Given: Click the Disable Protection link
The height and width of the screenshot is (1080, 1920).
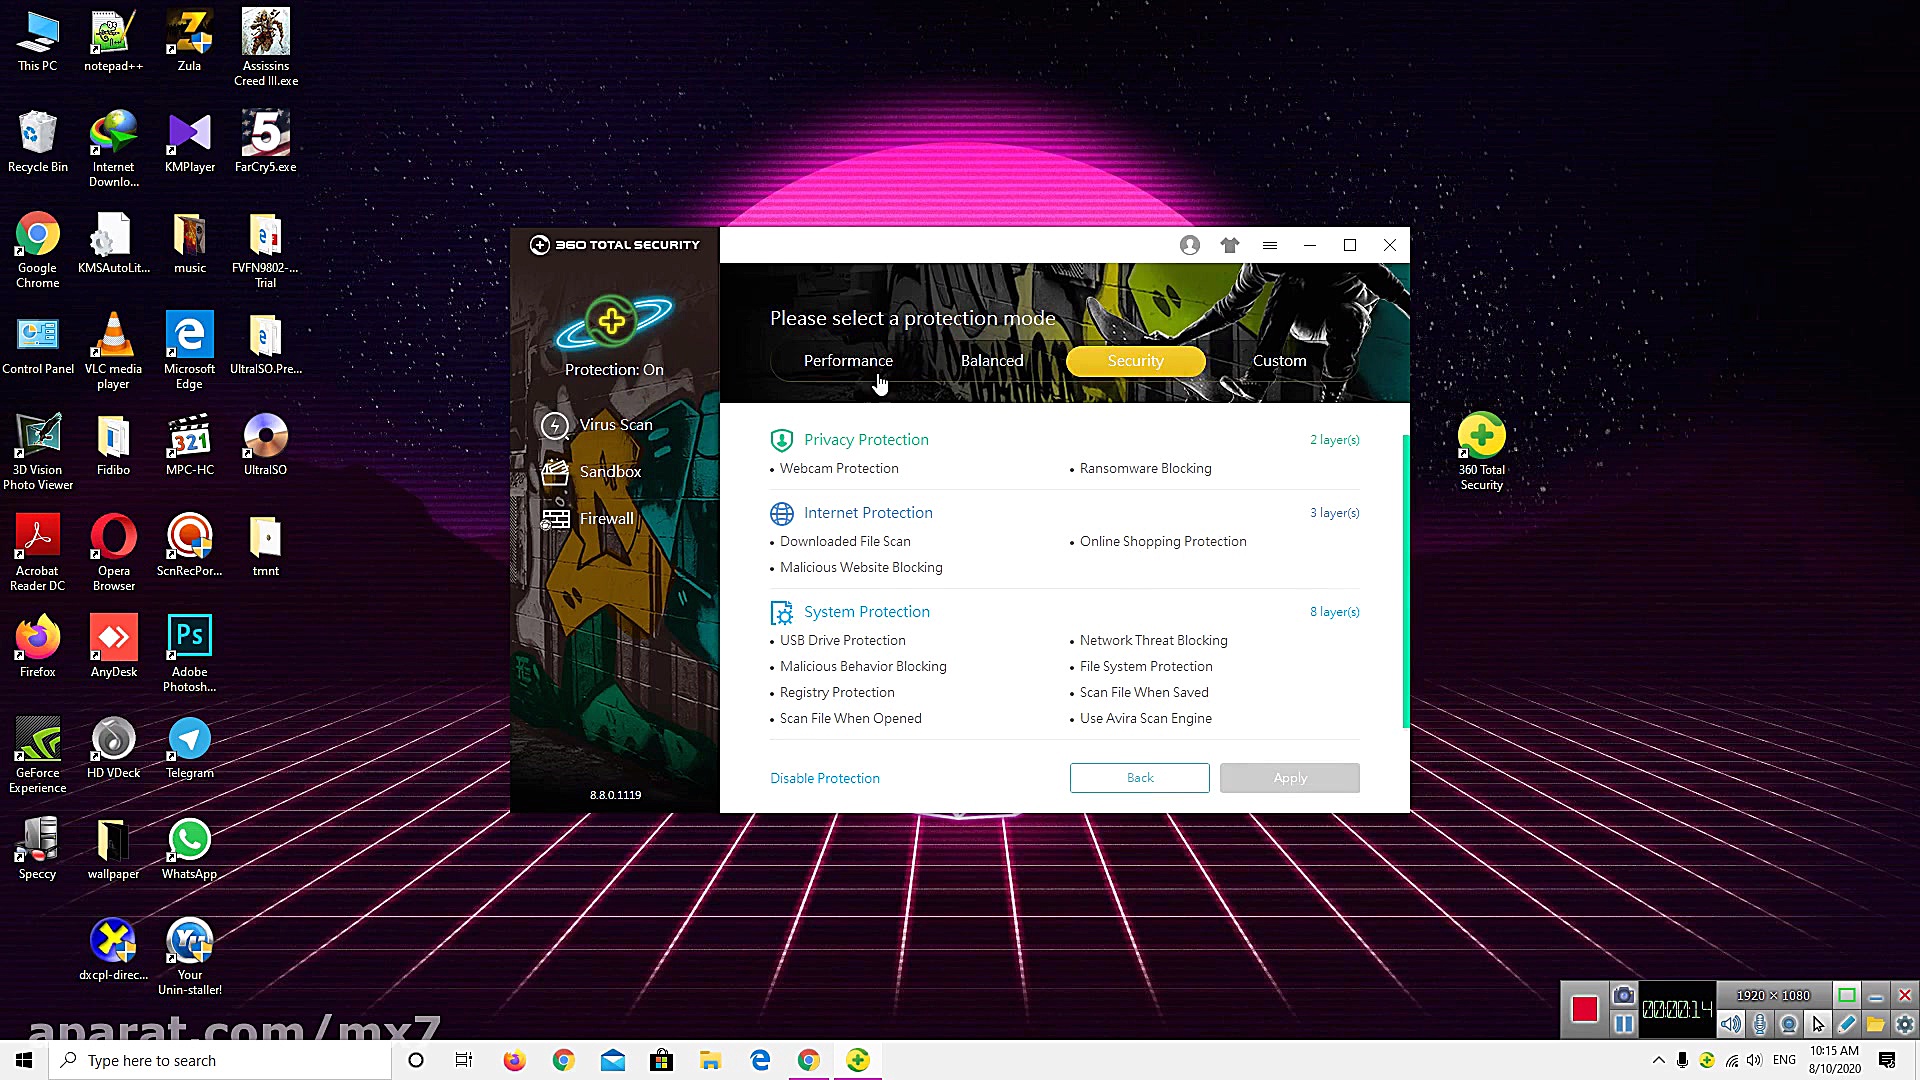Looking at the screenshot, I should tap(824, 778).
